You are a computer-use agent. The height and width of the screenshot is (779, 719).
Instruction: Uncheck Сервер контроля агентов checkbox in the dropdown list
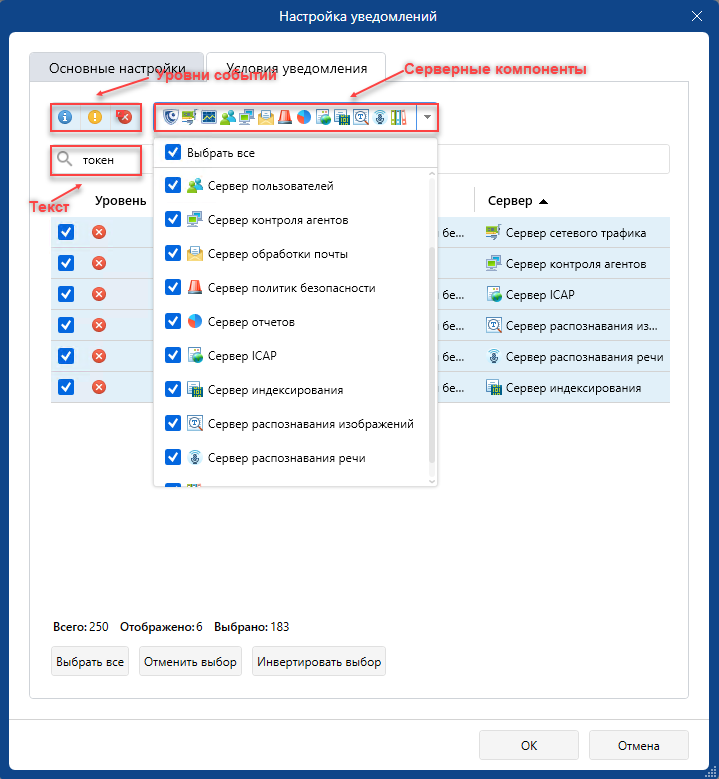tap(173, 219)
